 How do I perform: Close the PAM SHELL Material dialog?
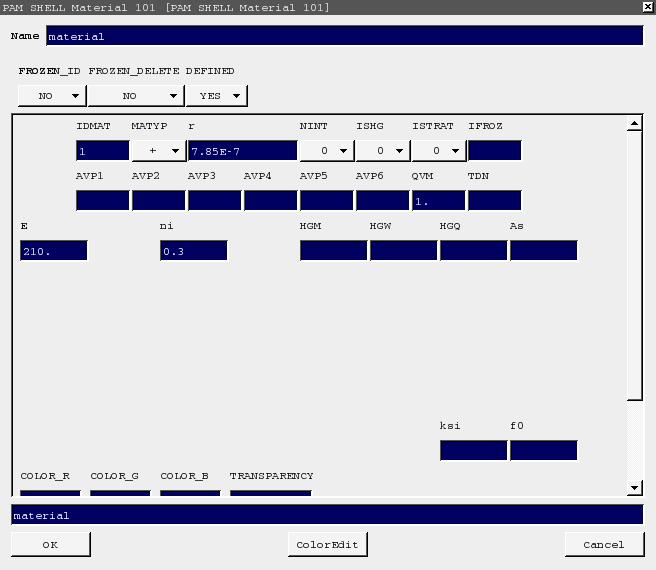pos(648,7)
